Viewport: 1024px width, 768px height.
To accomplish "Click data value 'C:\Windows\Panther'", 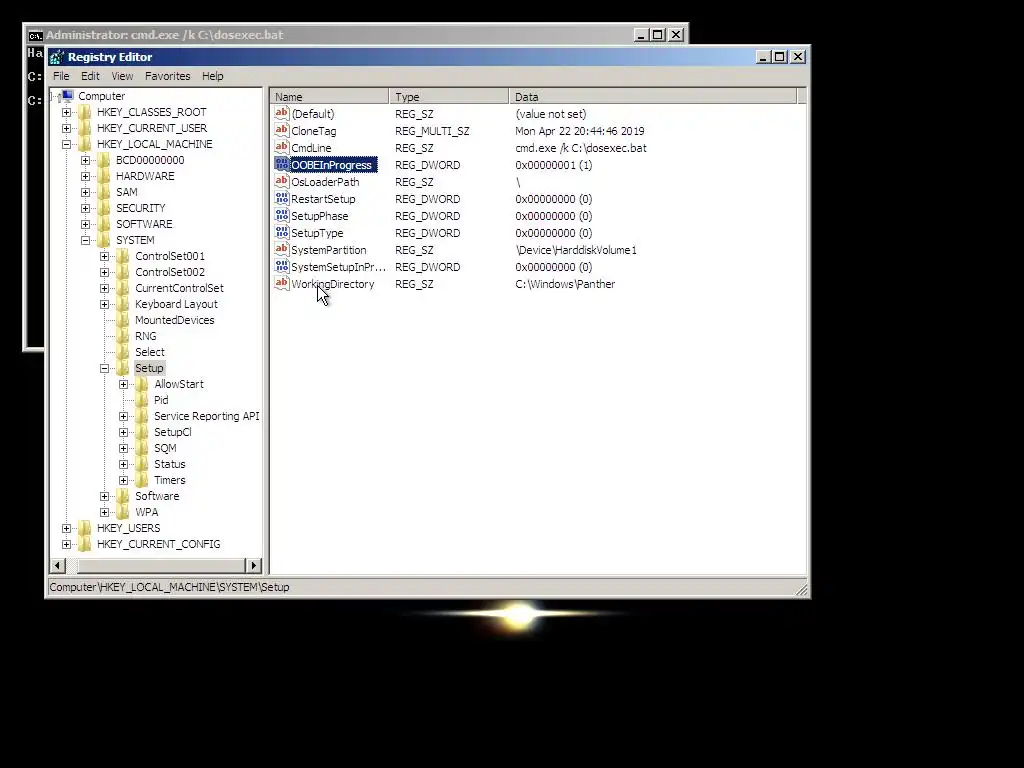I will click(565, 284).
